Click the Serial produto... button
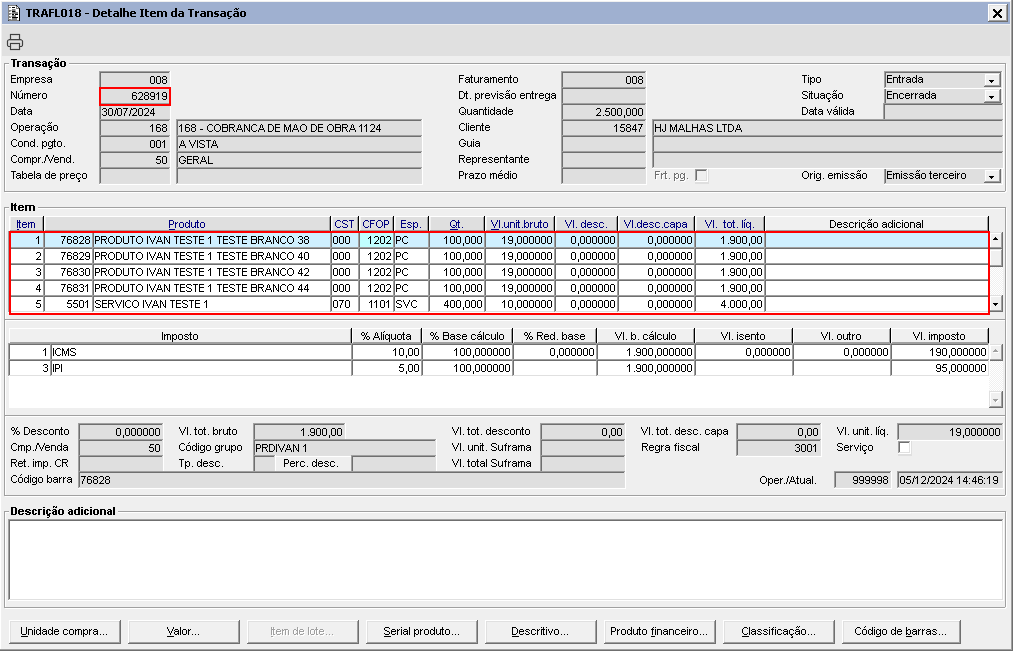1013x651 pixels. pos(421,631)
